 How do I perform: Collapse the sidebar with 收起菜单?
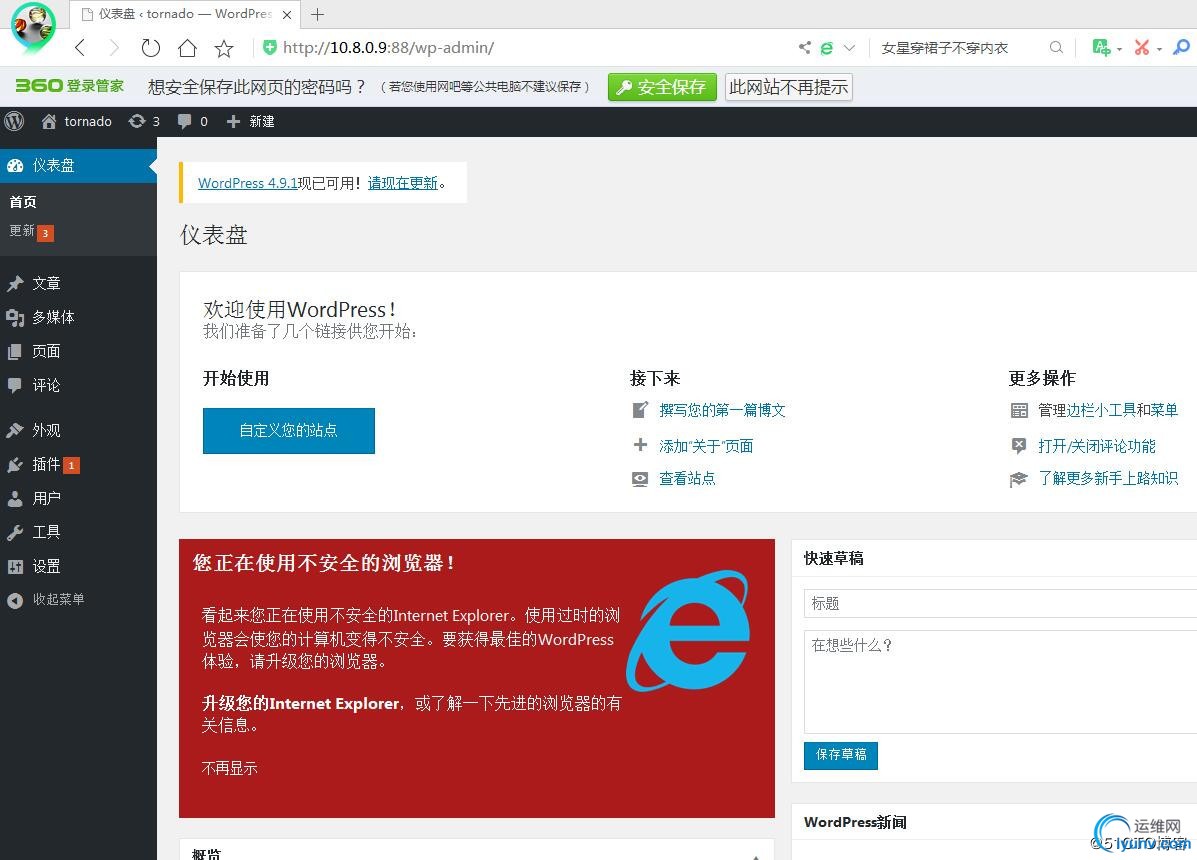(x=78, y=600)
